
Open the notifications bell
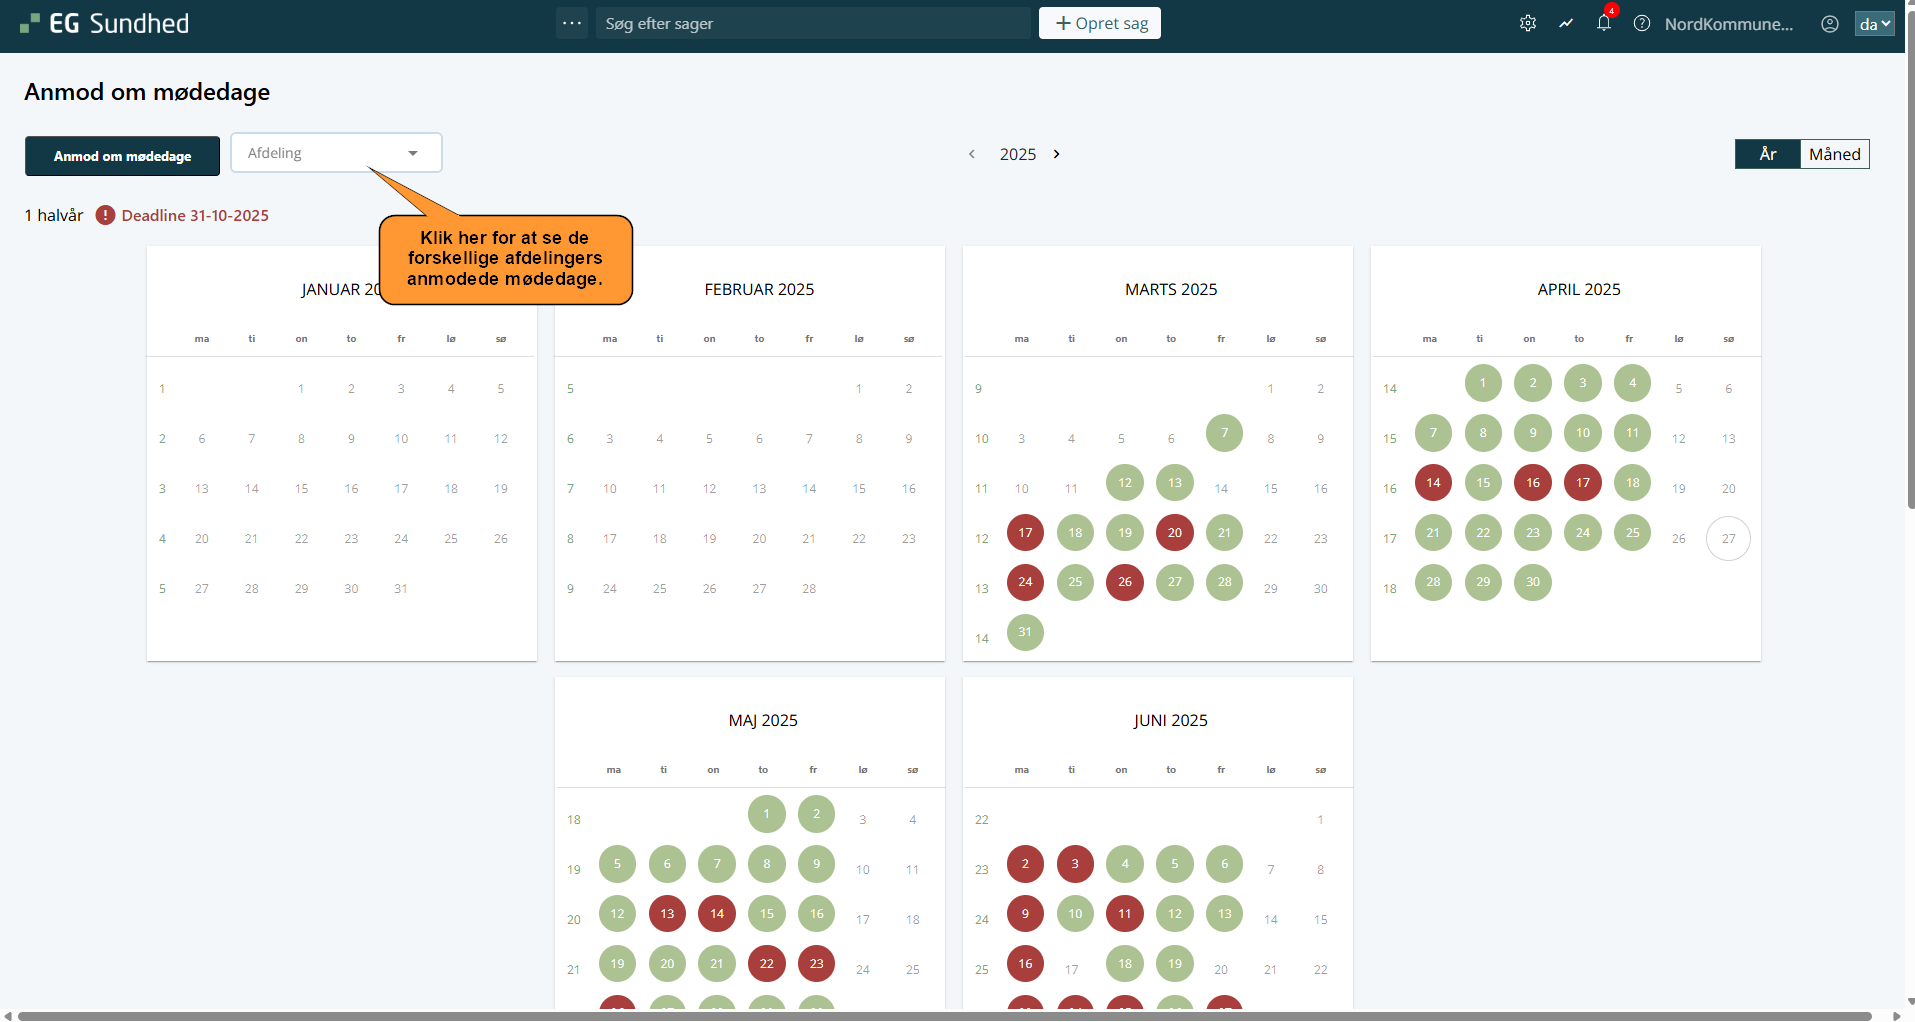1604,23
